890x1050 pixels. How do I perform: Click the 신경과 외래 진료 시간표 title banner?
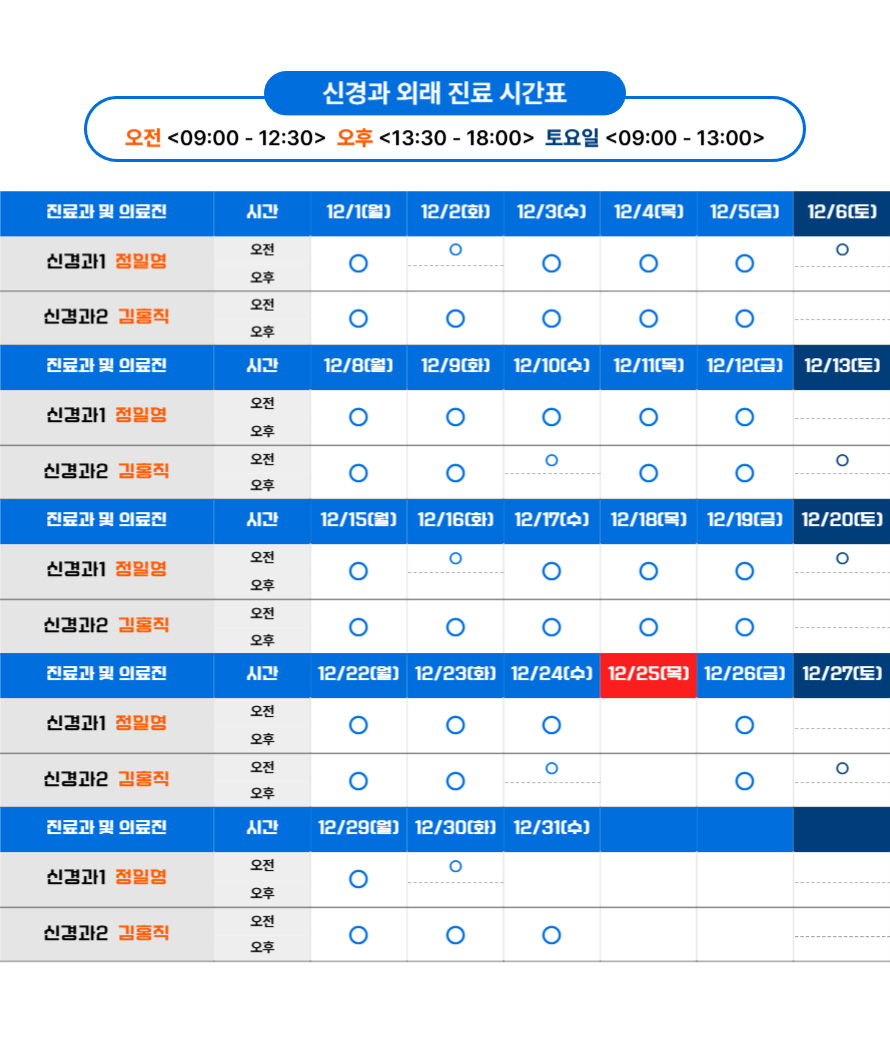click(x=444, y=94)
